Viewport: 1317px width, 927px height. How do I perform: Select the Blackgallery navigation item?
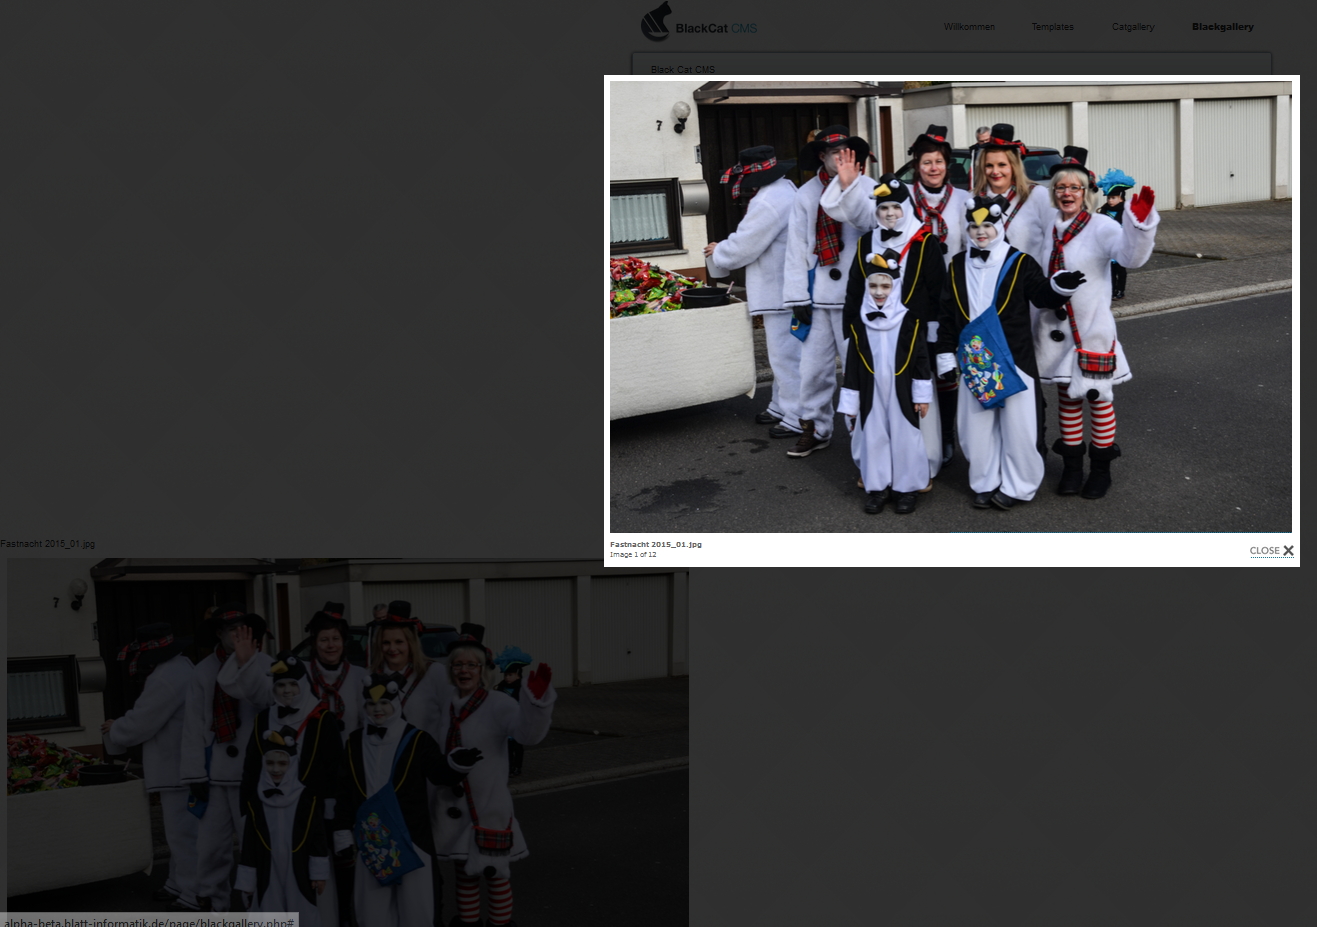[x=1222, y=27]
